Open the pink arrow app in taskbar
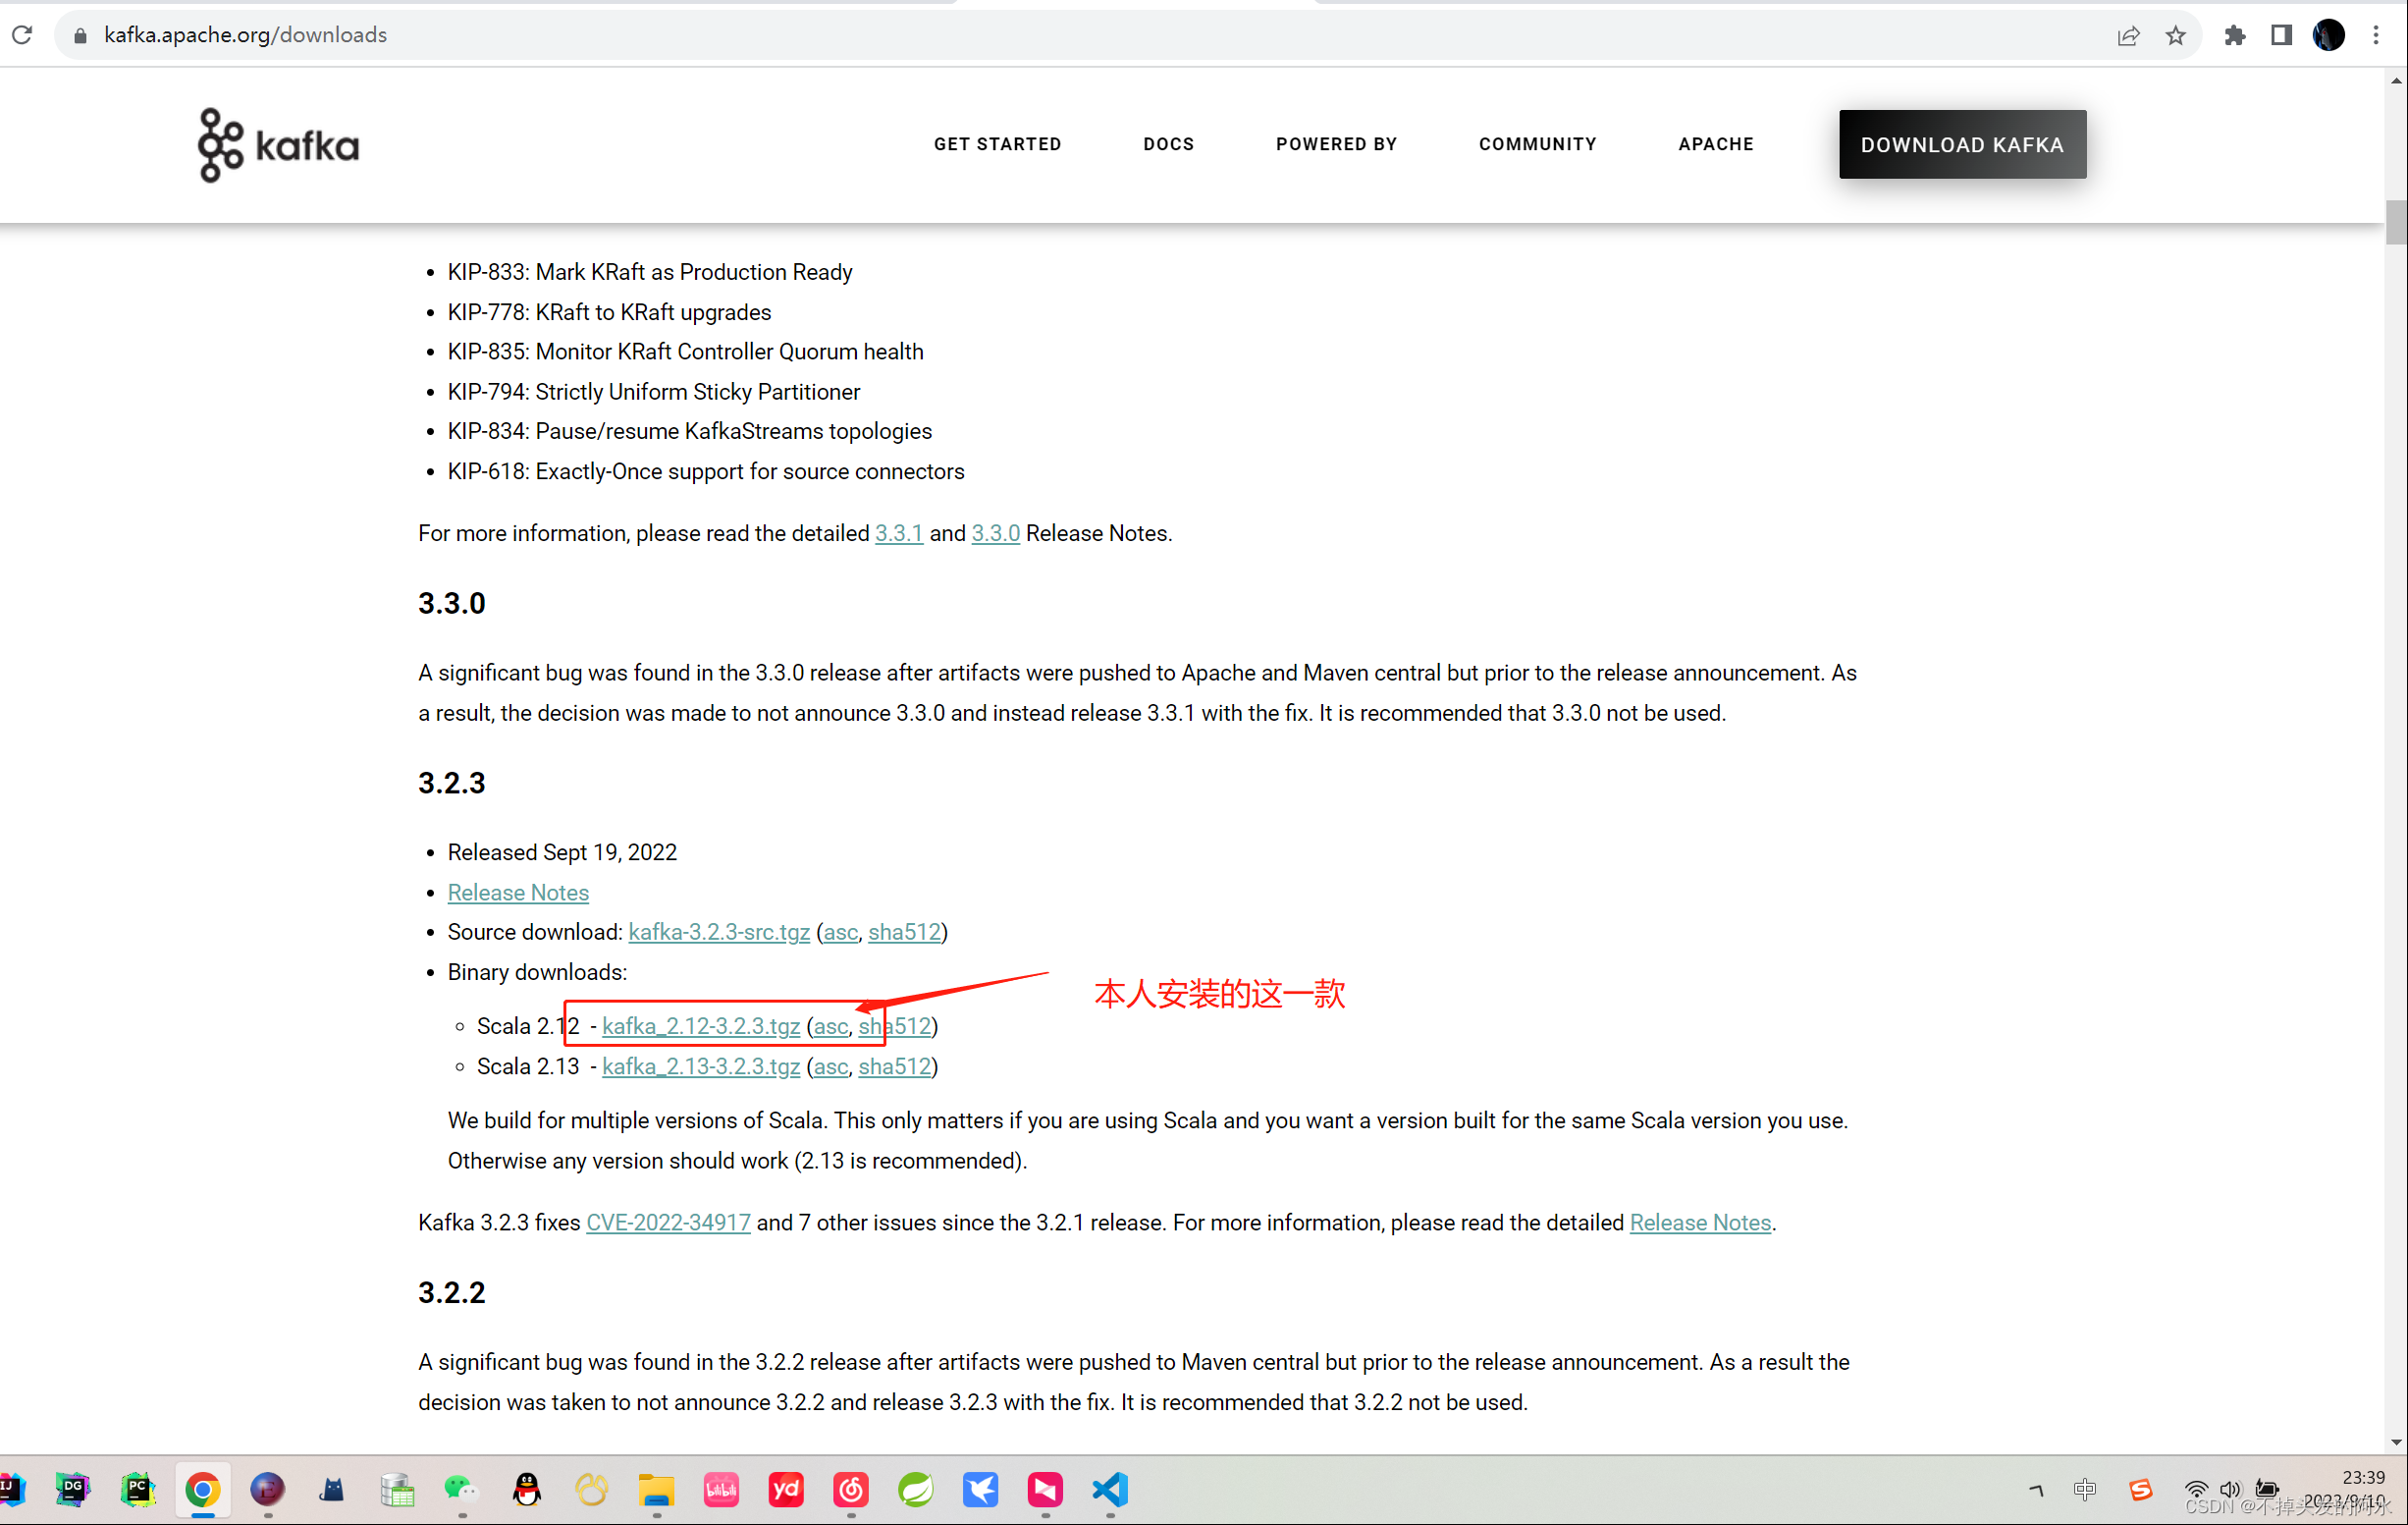 point(1045,1489)
